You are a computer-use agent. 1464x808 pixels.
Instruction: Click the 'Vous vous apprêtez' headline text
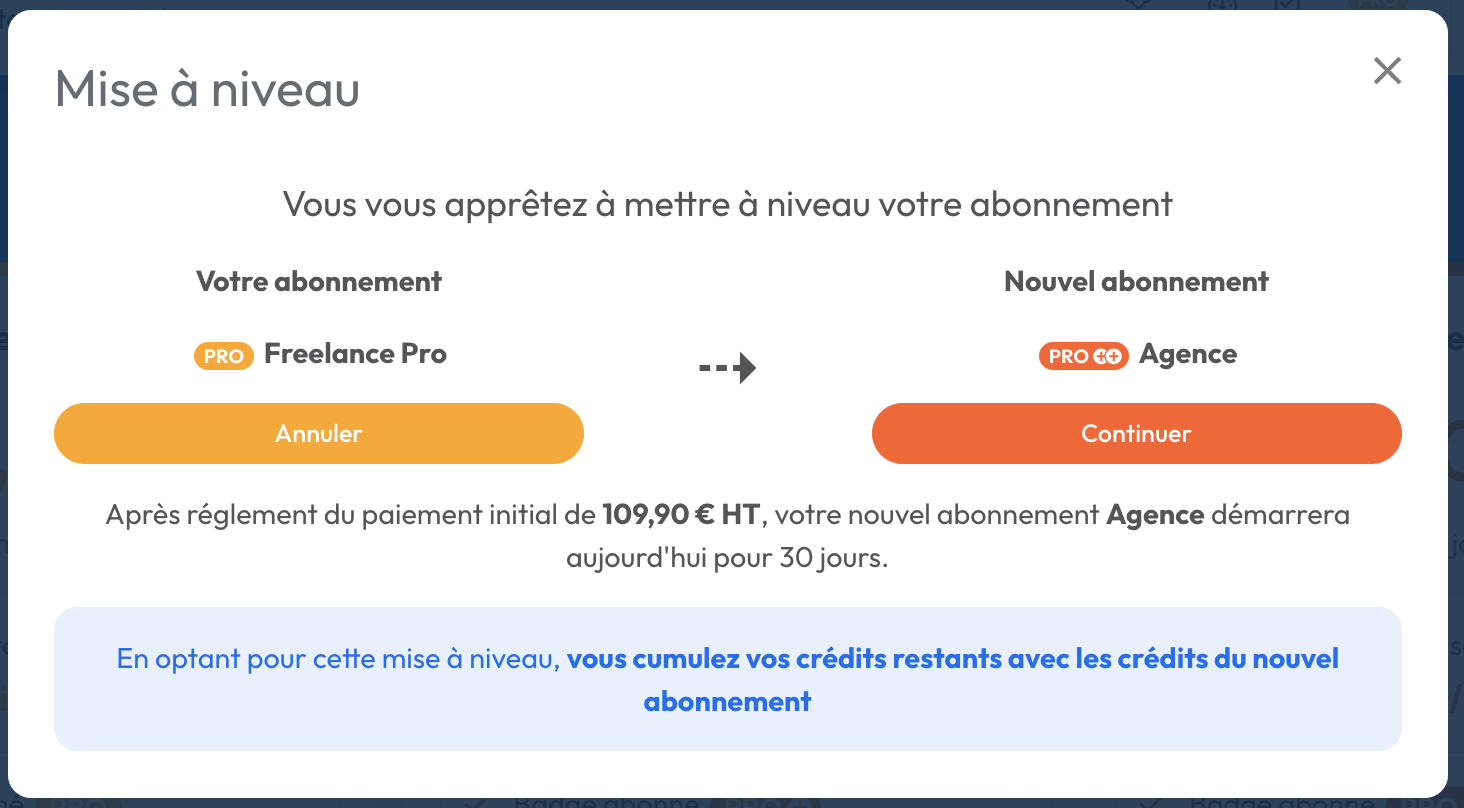tap(727, 204)
